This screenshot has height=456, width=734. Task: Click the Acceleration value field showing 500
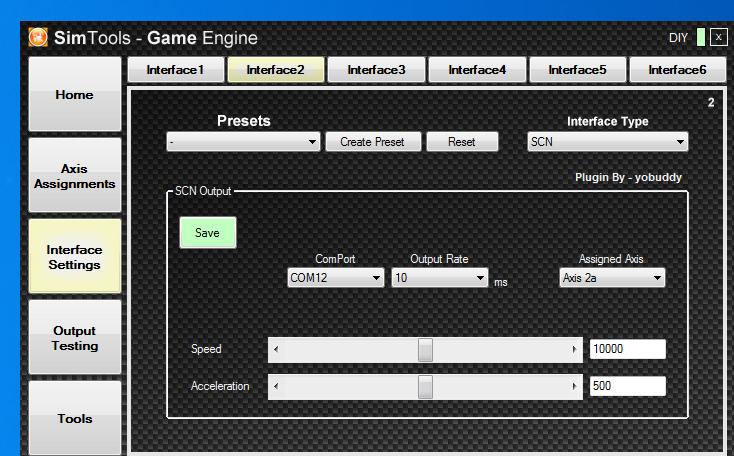(628, 386)
